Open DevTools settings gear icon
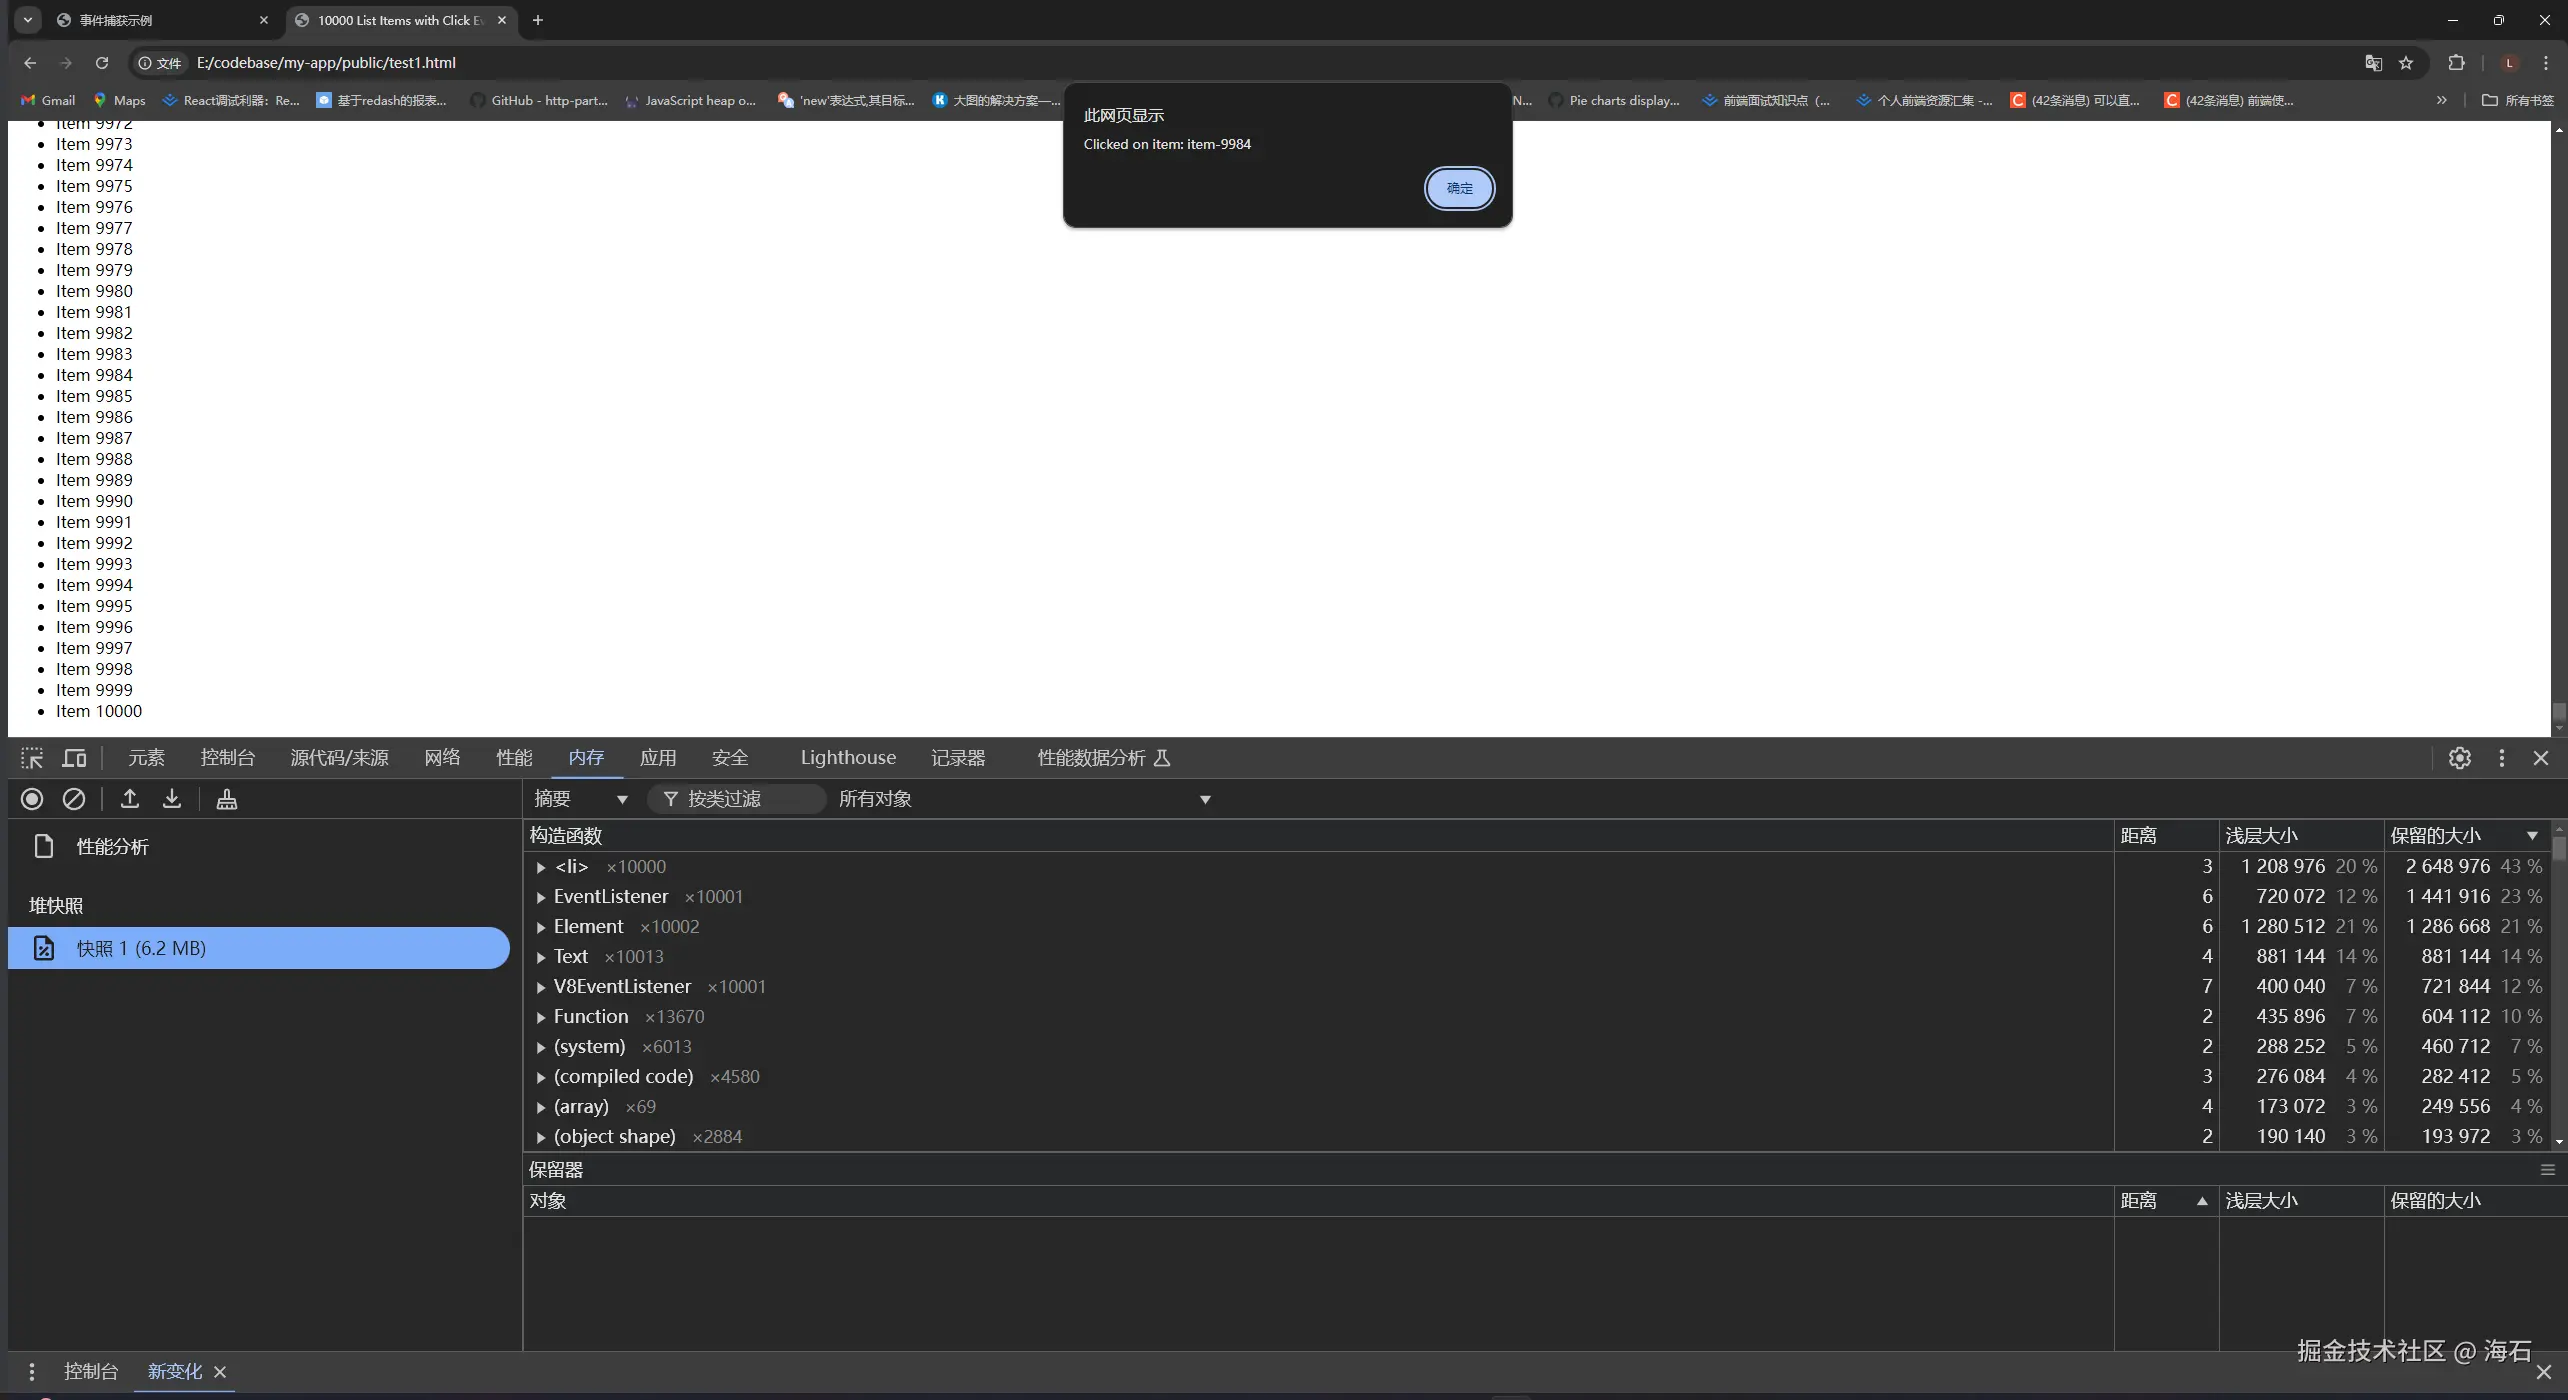2568x1400 pixels. coord(2460,758)
